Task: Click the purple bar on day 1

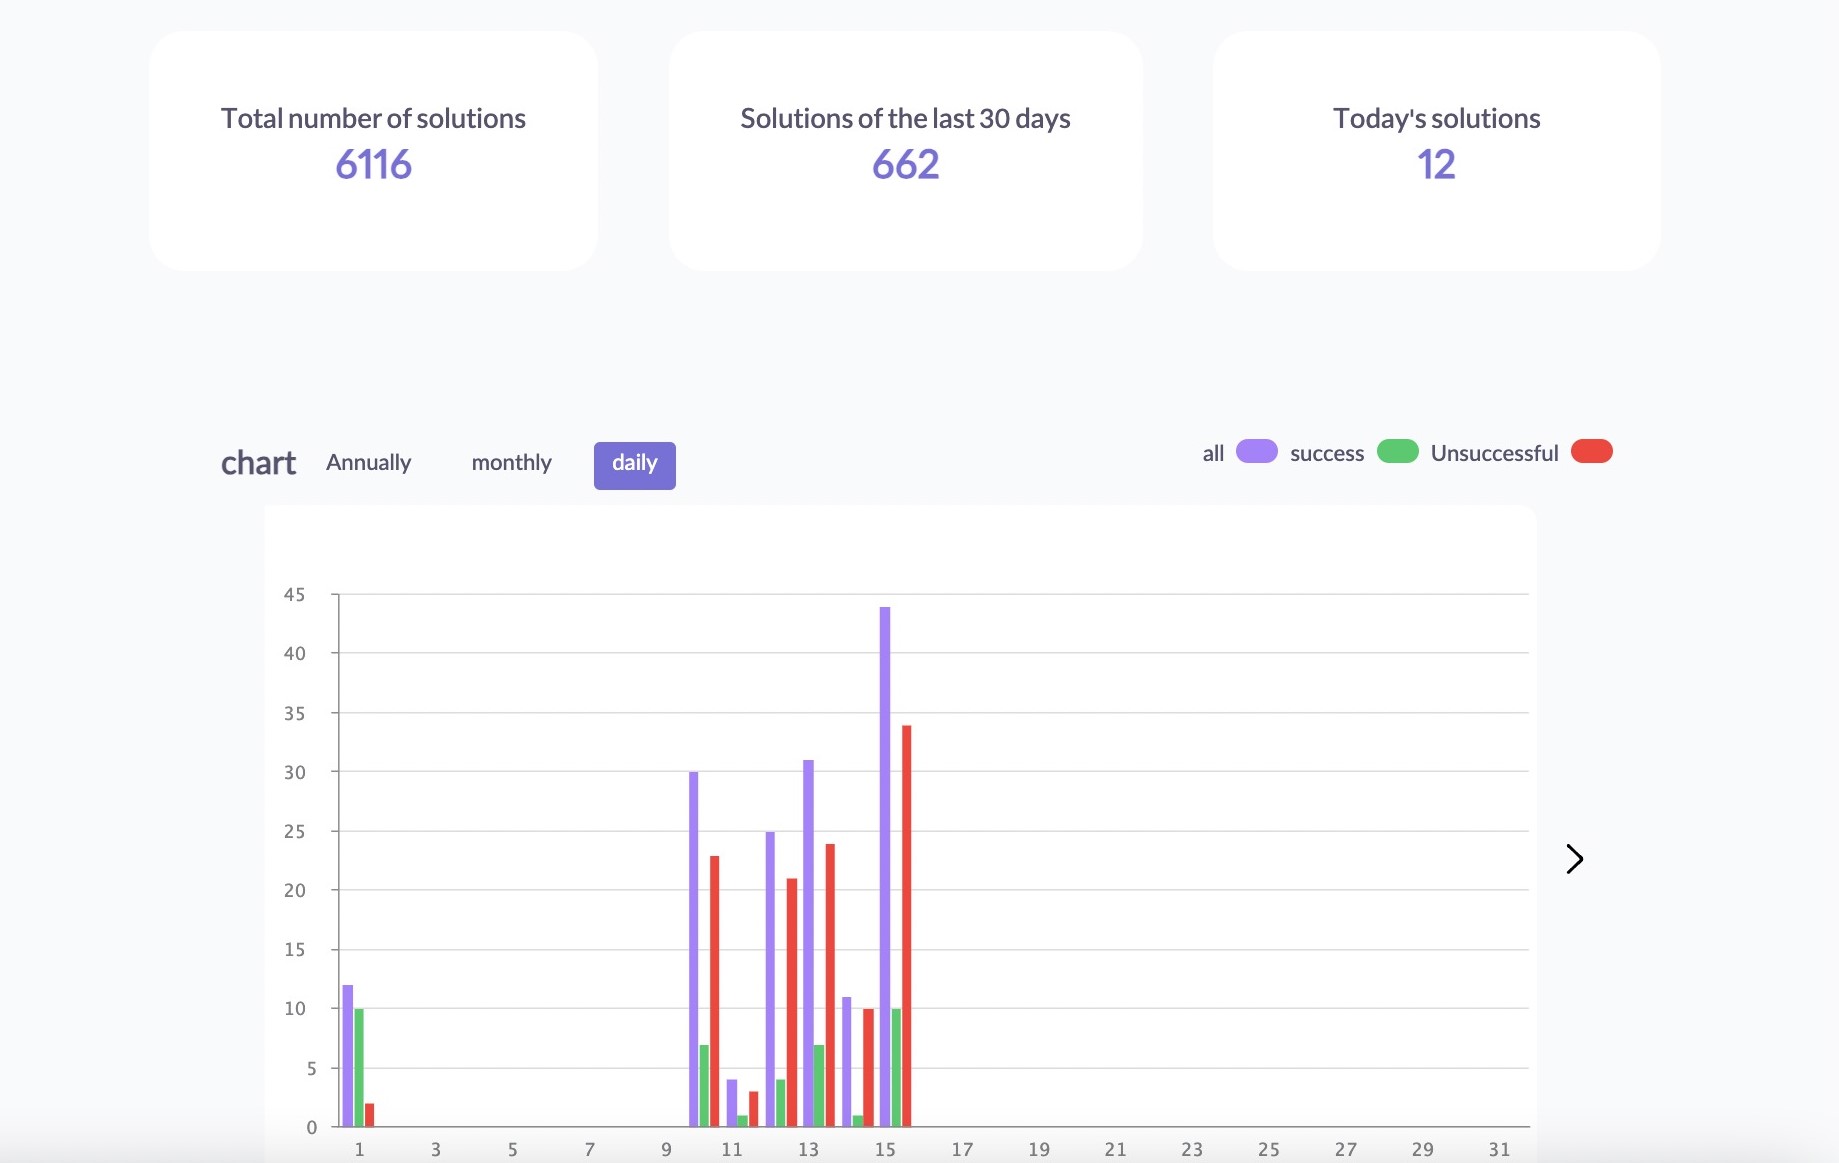Action: coord(348,1055)
